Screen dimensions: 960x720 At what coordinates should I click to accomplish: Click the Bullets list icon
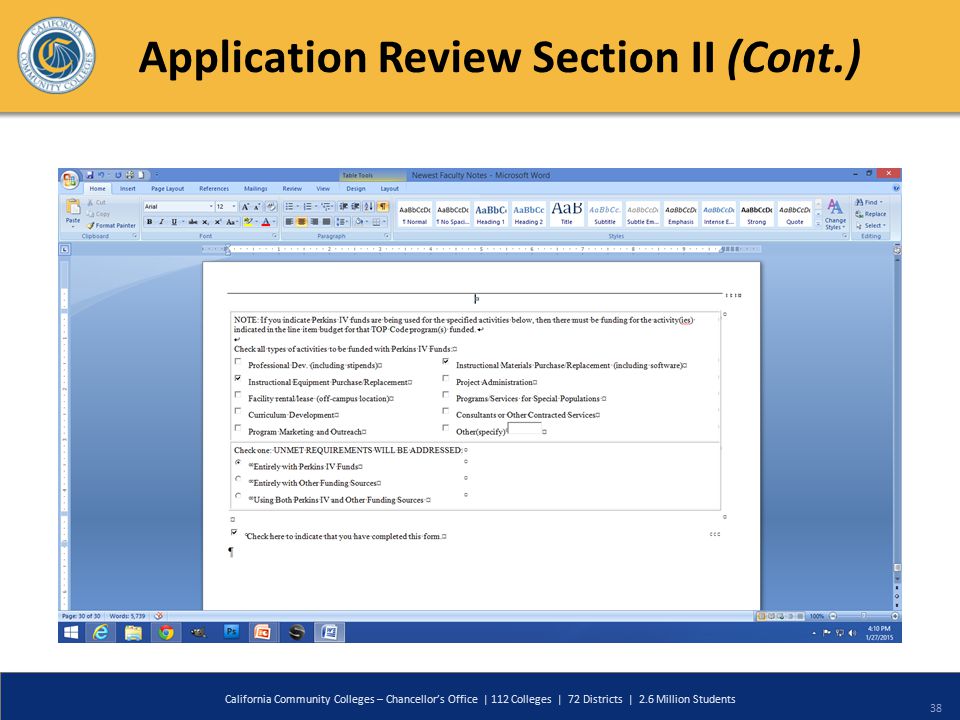(x=290, y=207)
